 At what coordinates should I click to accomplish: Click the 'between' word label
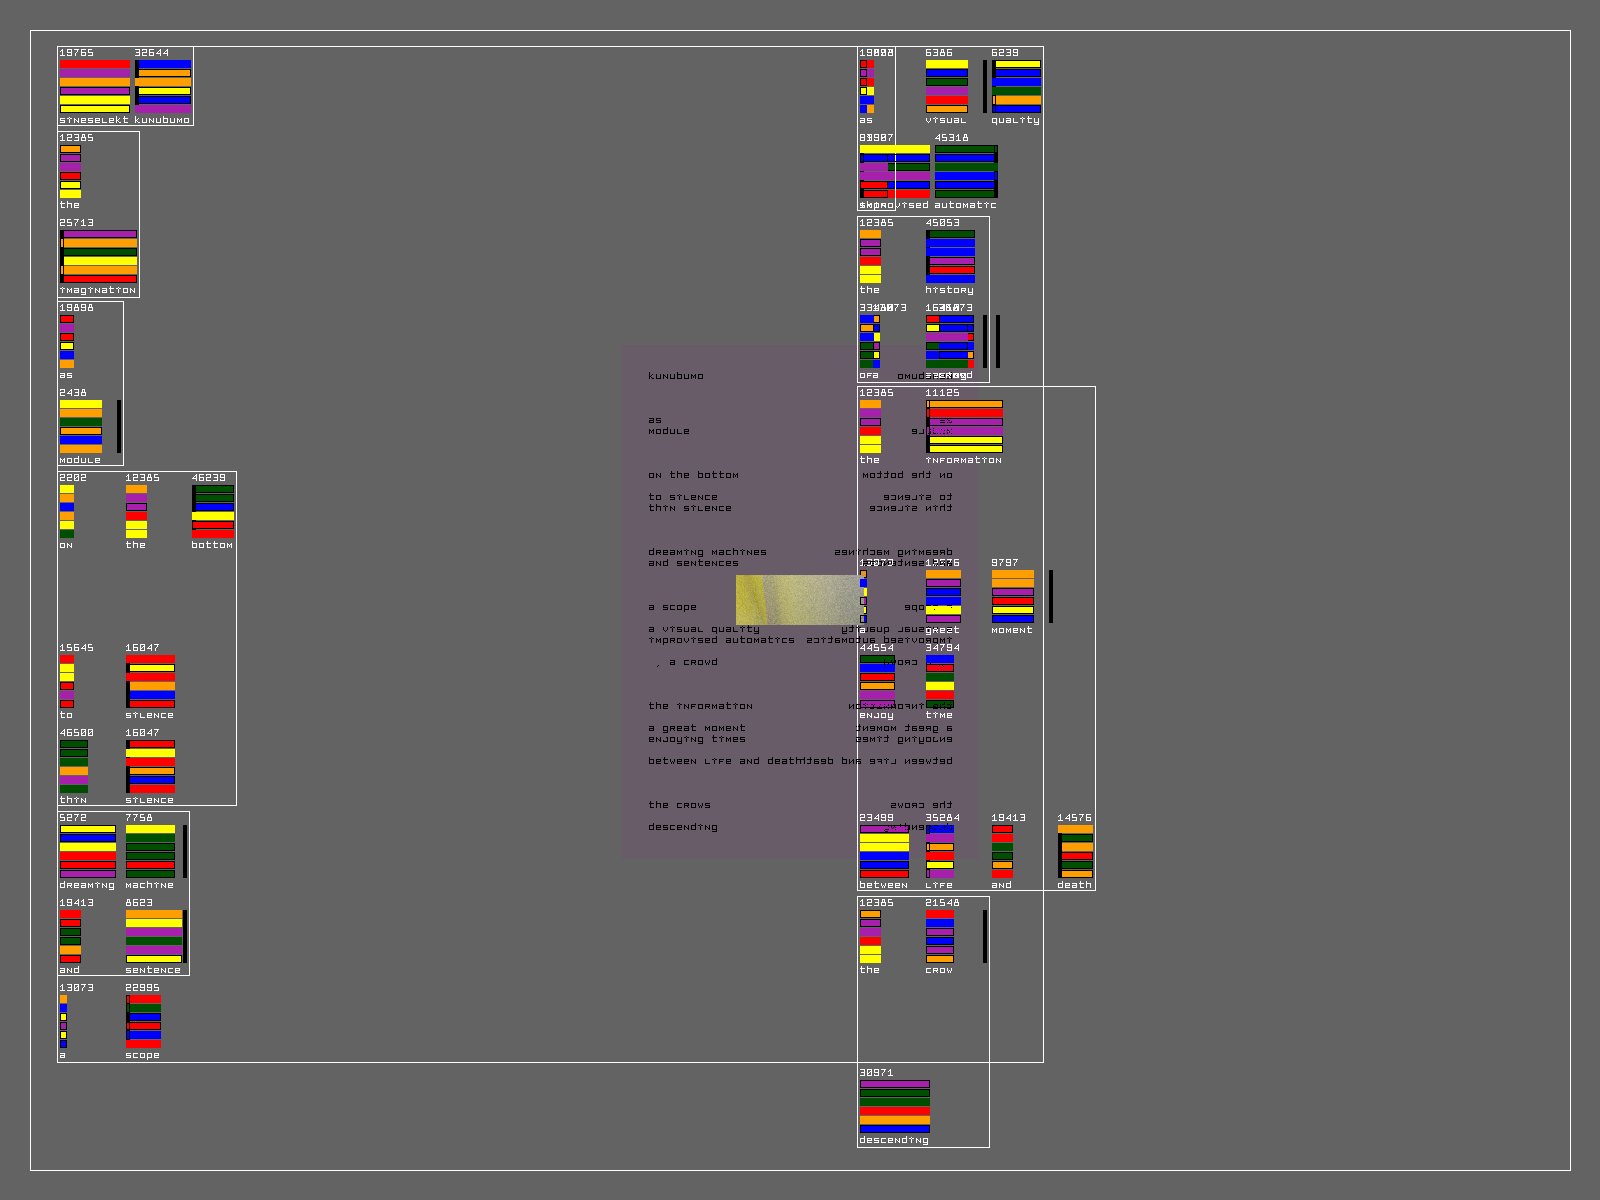pos(883,885)
